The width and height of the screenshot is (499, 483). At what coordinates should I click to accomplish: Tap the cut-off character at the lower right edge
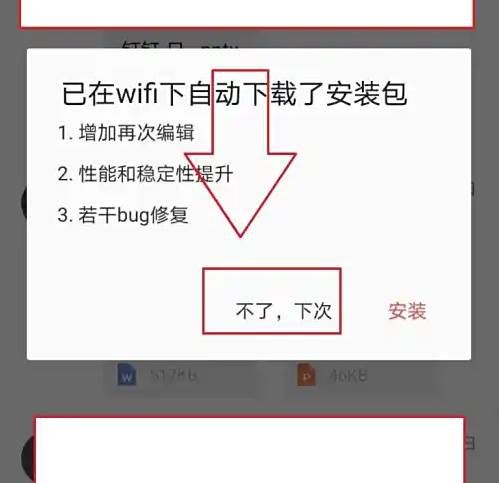469,443
